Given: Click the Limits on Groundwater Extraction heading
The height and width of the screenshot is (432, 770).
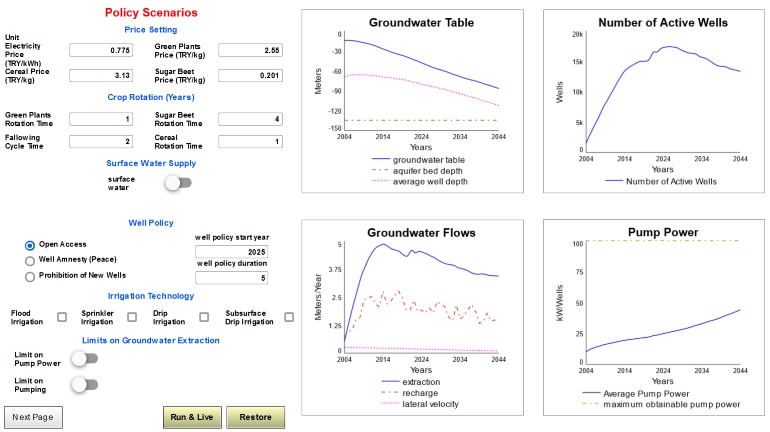Looking at the screenshot, I should click(x=151, y=340).
